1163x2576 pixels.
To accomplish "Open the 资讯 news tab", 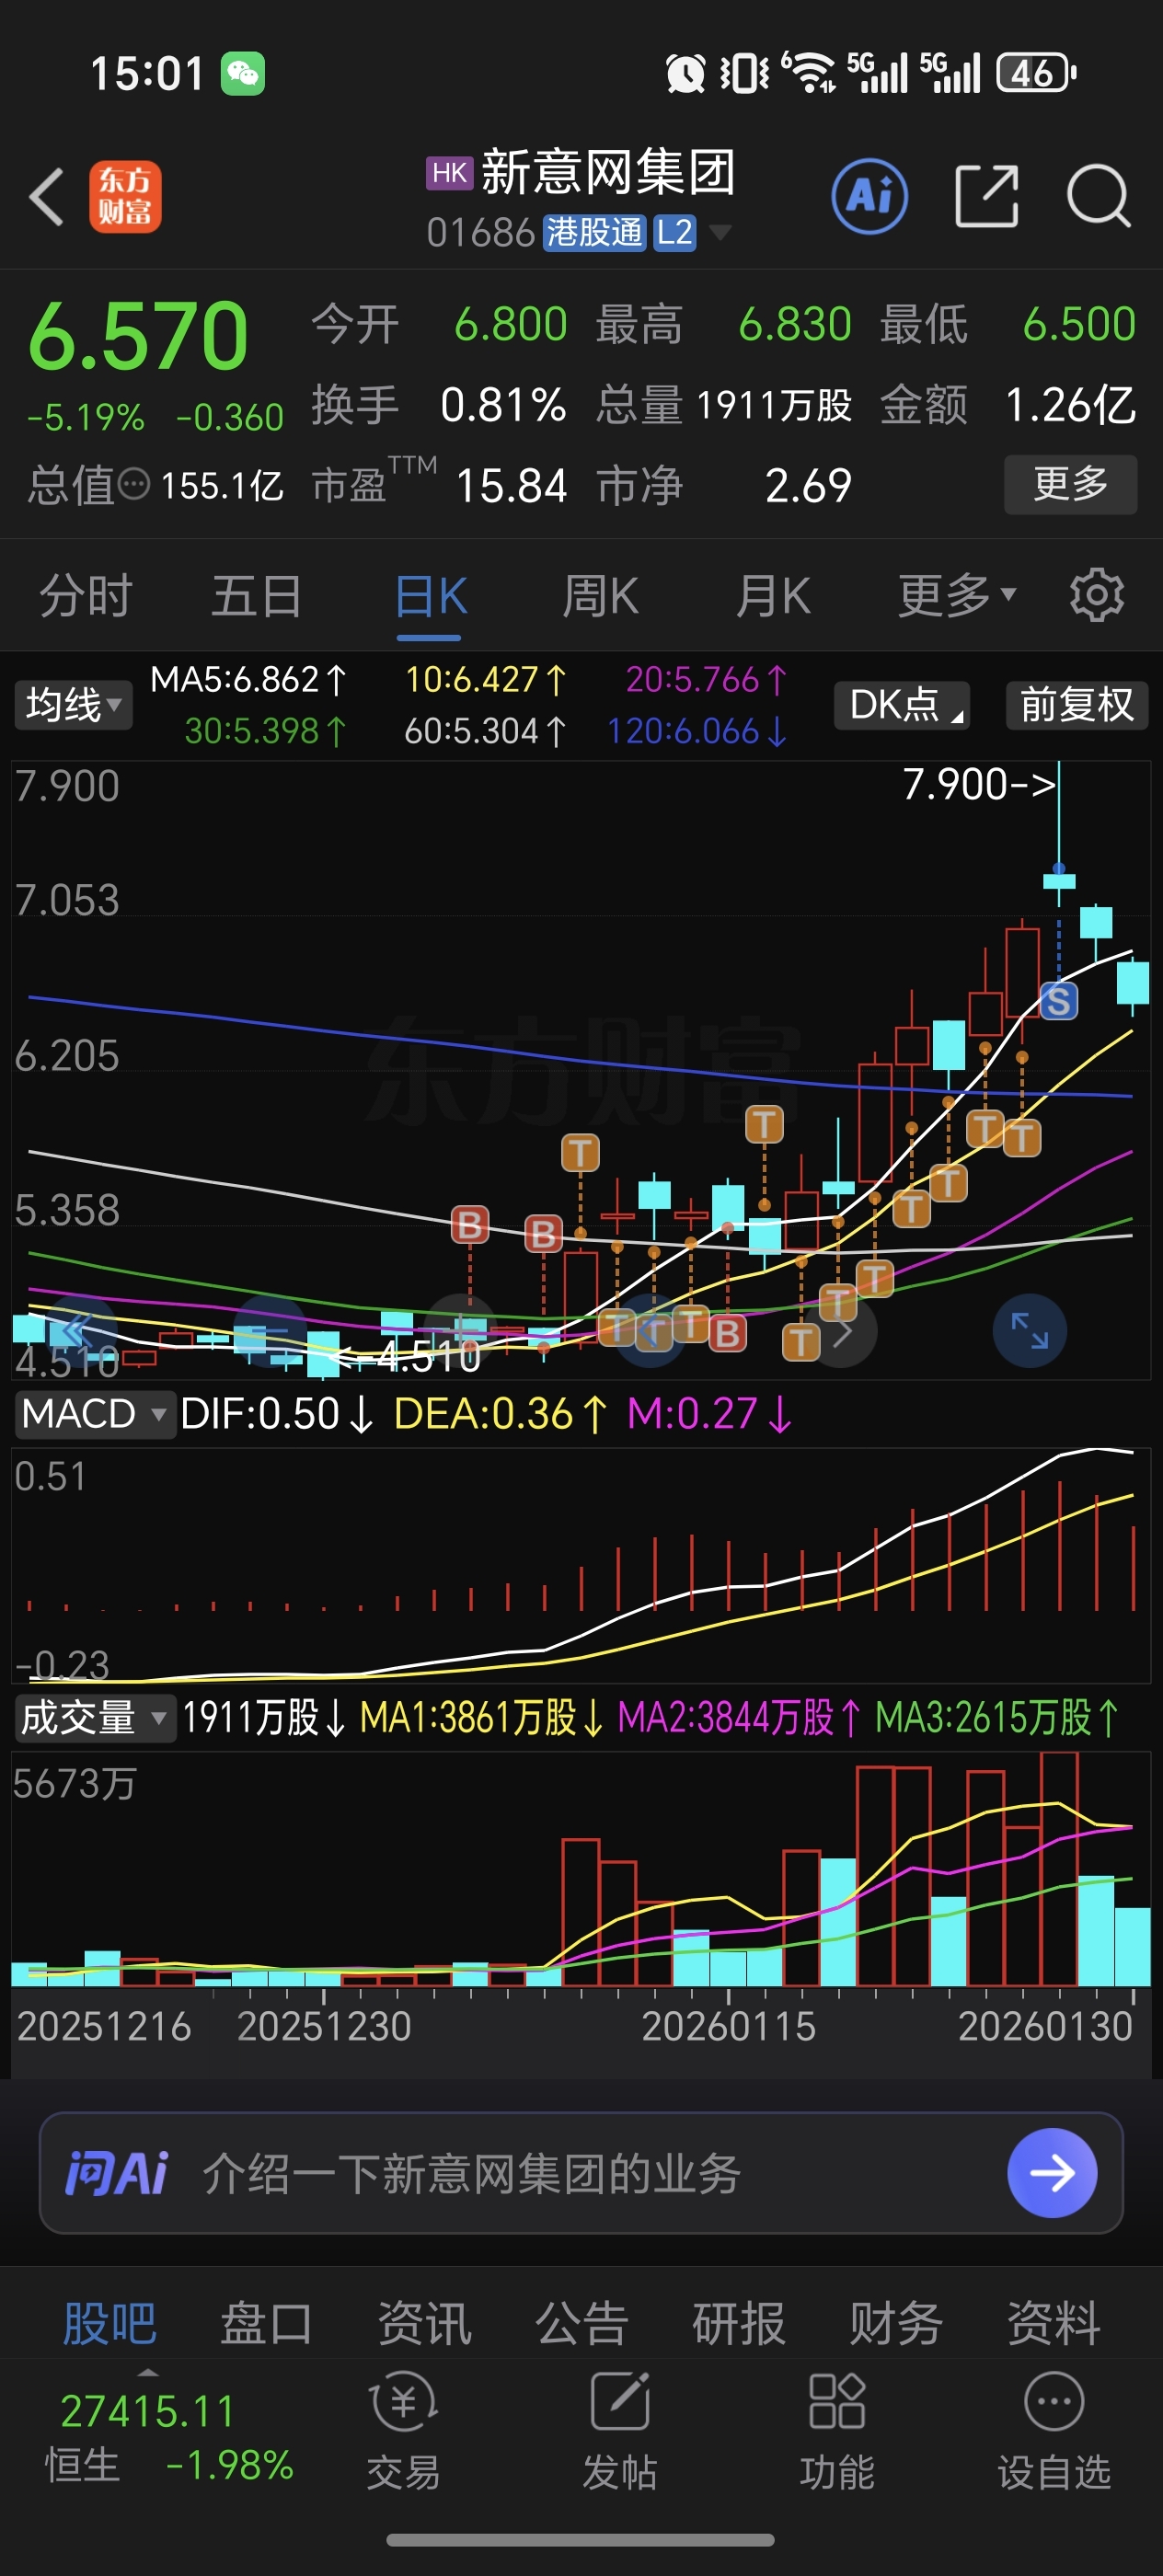I will [424, 2323].
